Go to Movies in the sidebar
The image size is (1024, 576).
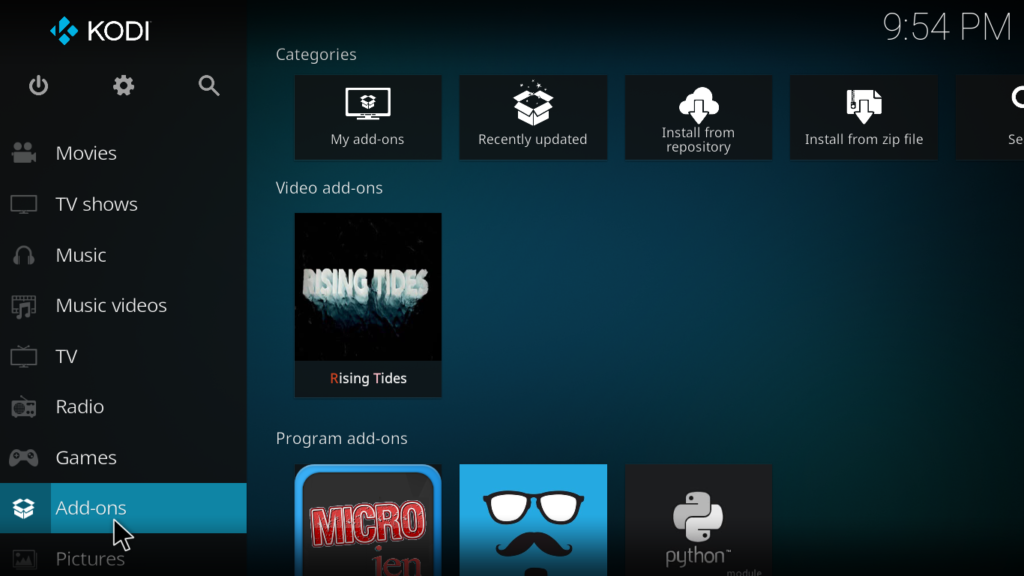86,153
